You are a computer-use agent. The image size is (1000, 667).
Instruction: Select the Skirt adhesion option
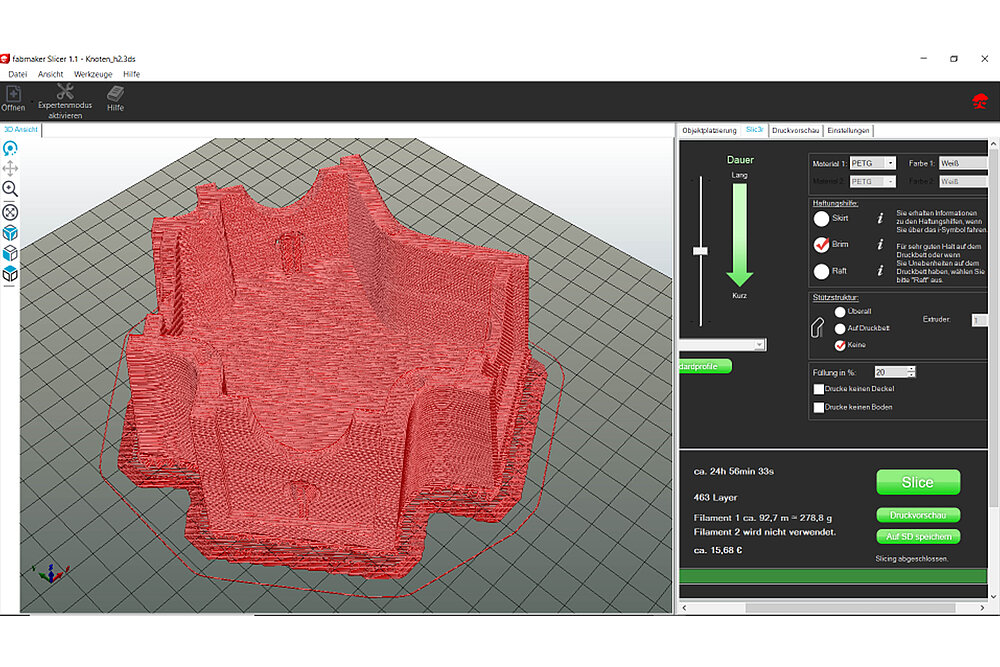[821, 217]
